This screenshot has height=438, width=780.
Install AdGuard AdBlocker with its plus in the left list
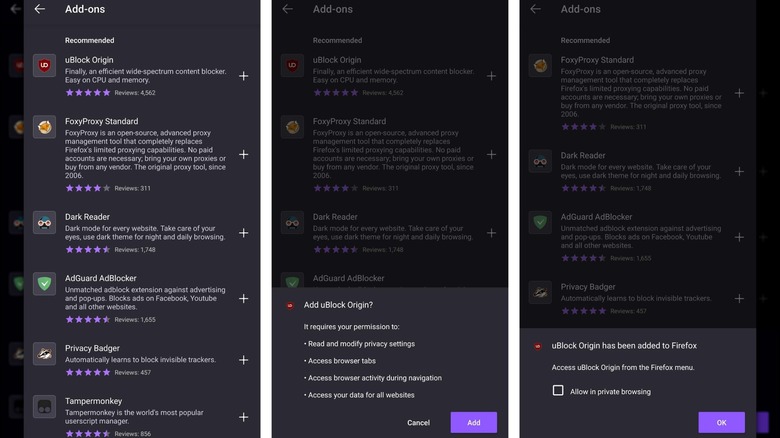pyautogui.click(x=243, y=298)
